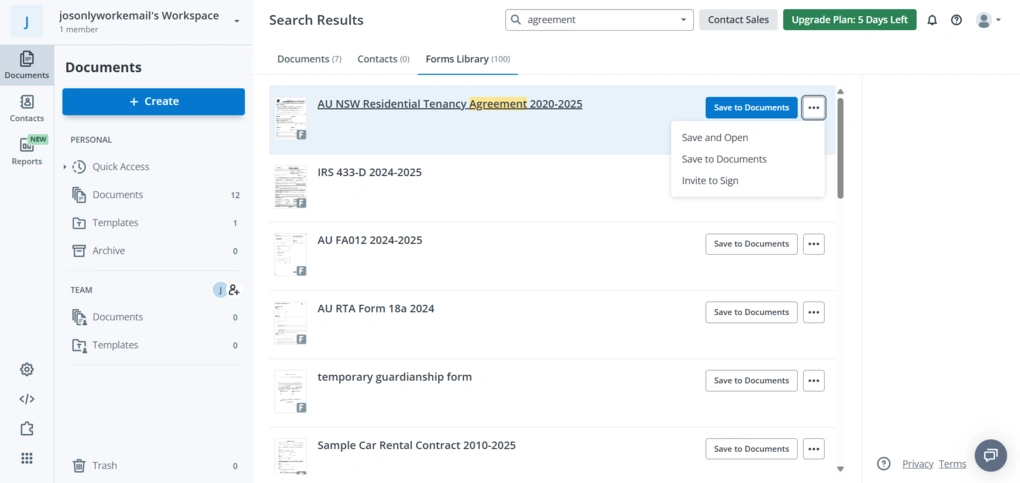This screenshot has height=483, width=1020.
Task: Open the Contacts sidebar section
Action: [x=27, y=108]
